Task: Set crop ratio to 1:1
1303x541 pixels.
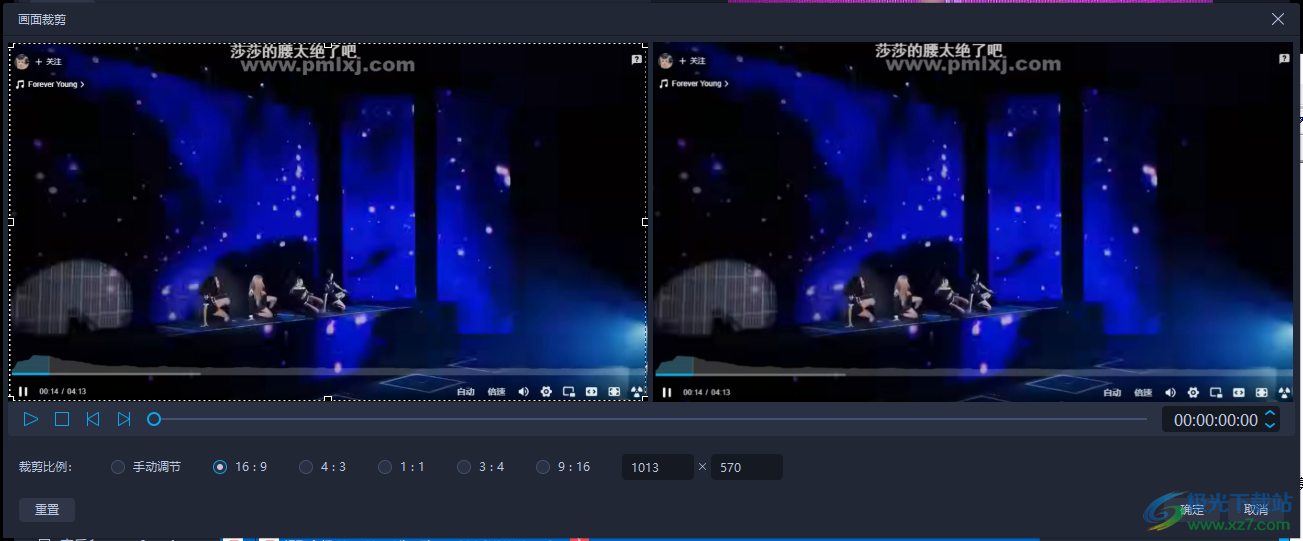Action: point(385,467)
